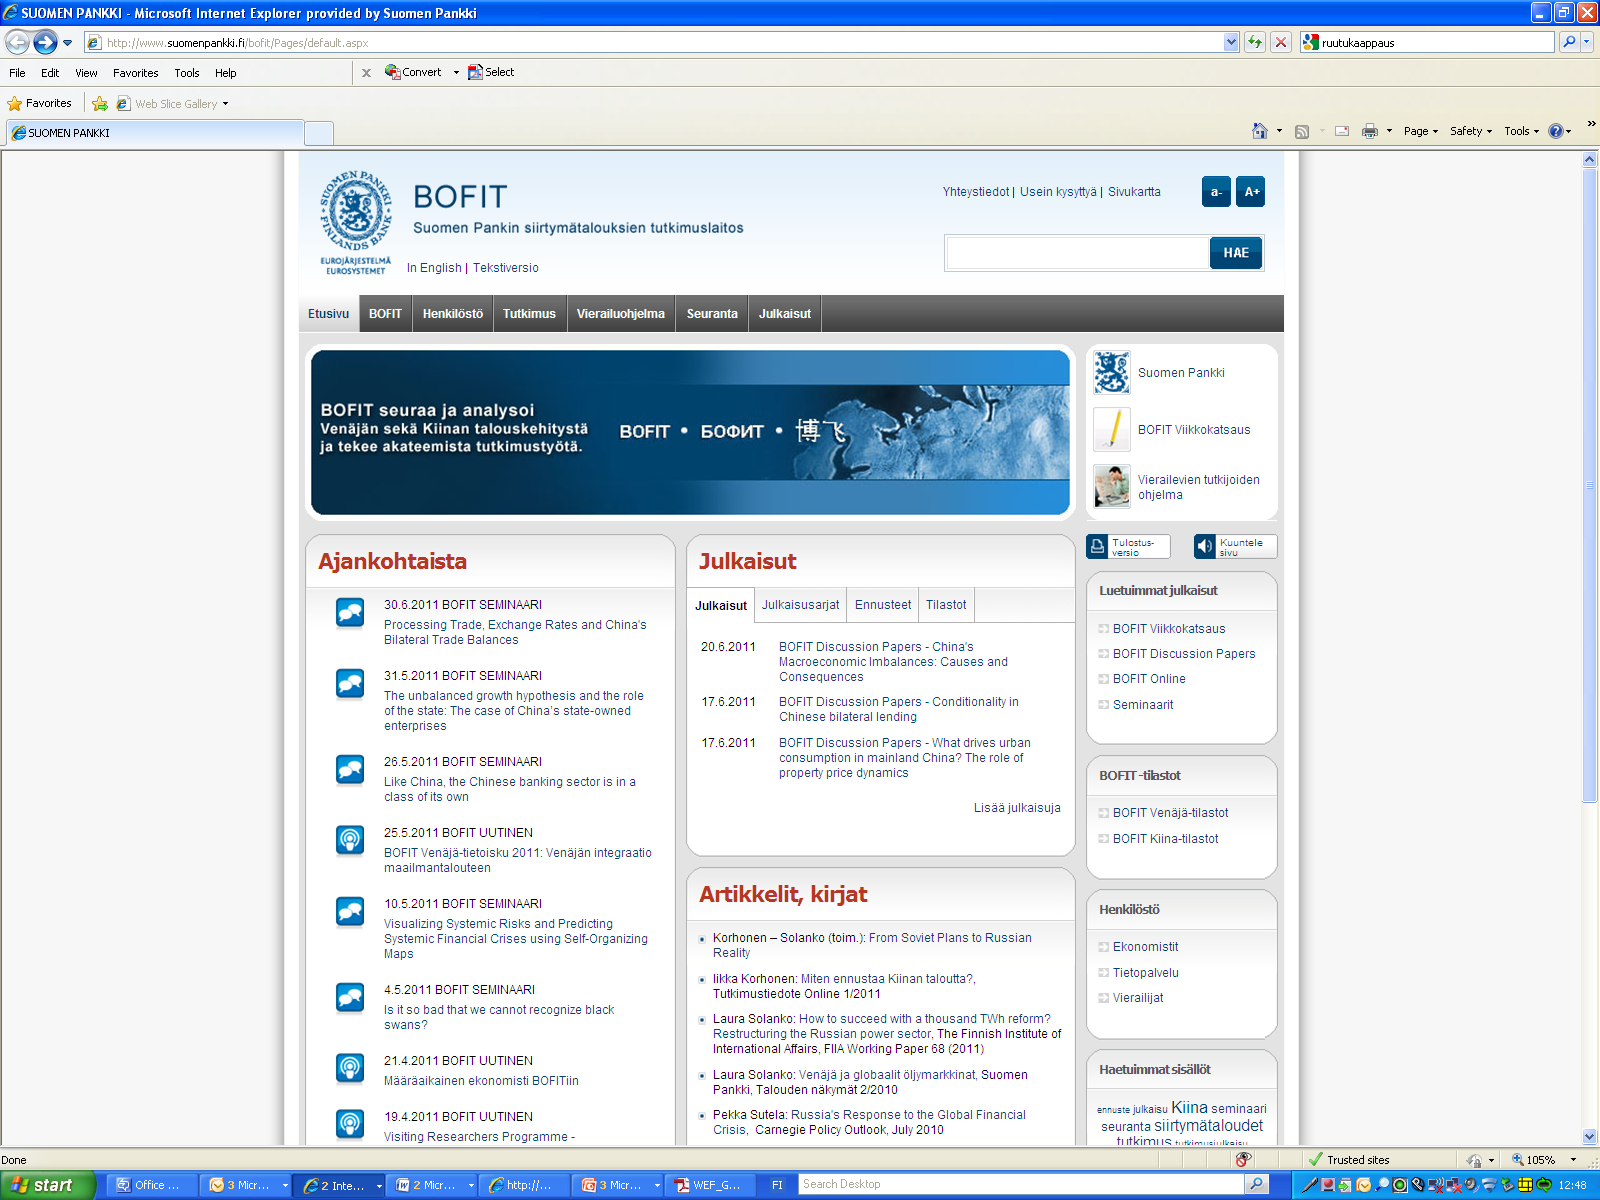Click the Refresh page icon
Image resolution: width=1600 pixels, height=1200 pixels.
(1255, 42)
